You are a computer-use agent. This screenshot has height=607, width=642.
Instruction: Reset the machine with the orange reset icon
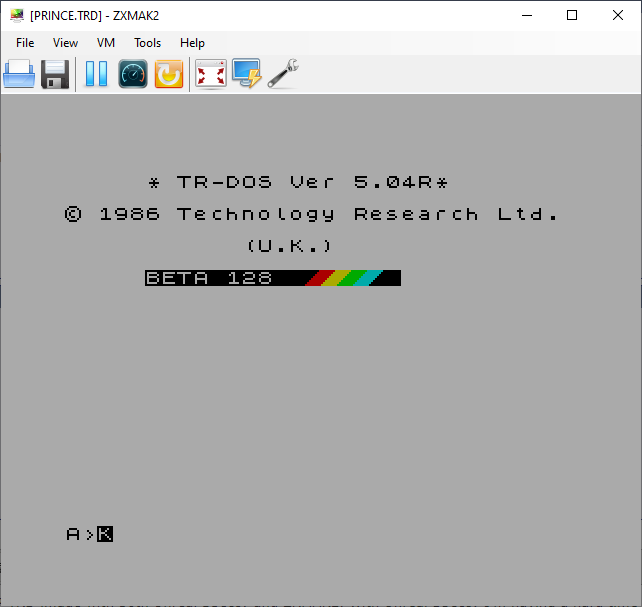click(x=169, y=74)
